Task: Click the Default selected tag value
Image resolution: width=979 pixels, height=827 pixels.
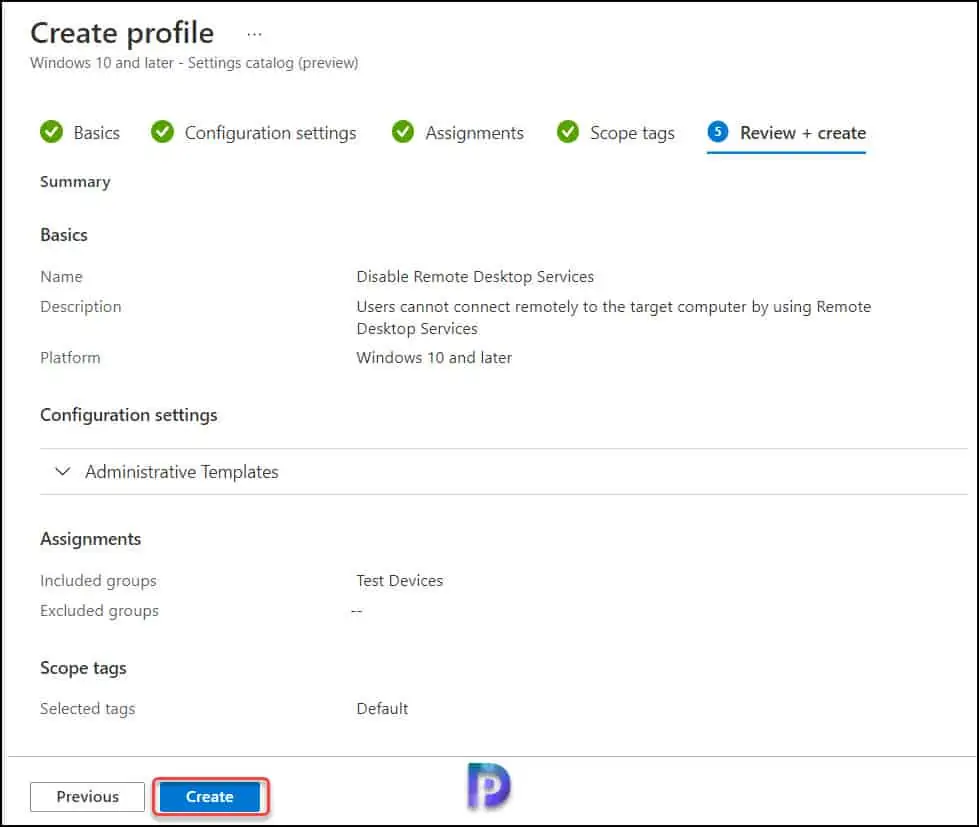Action: (382, 708)
